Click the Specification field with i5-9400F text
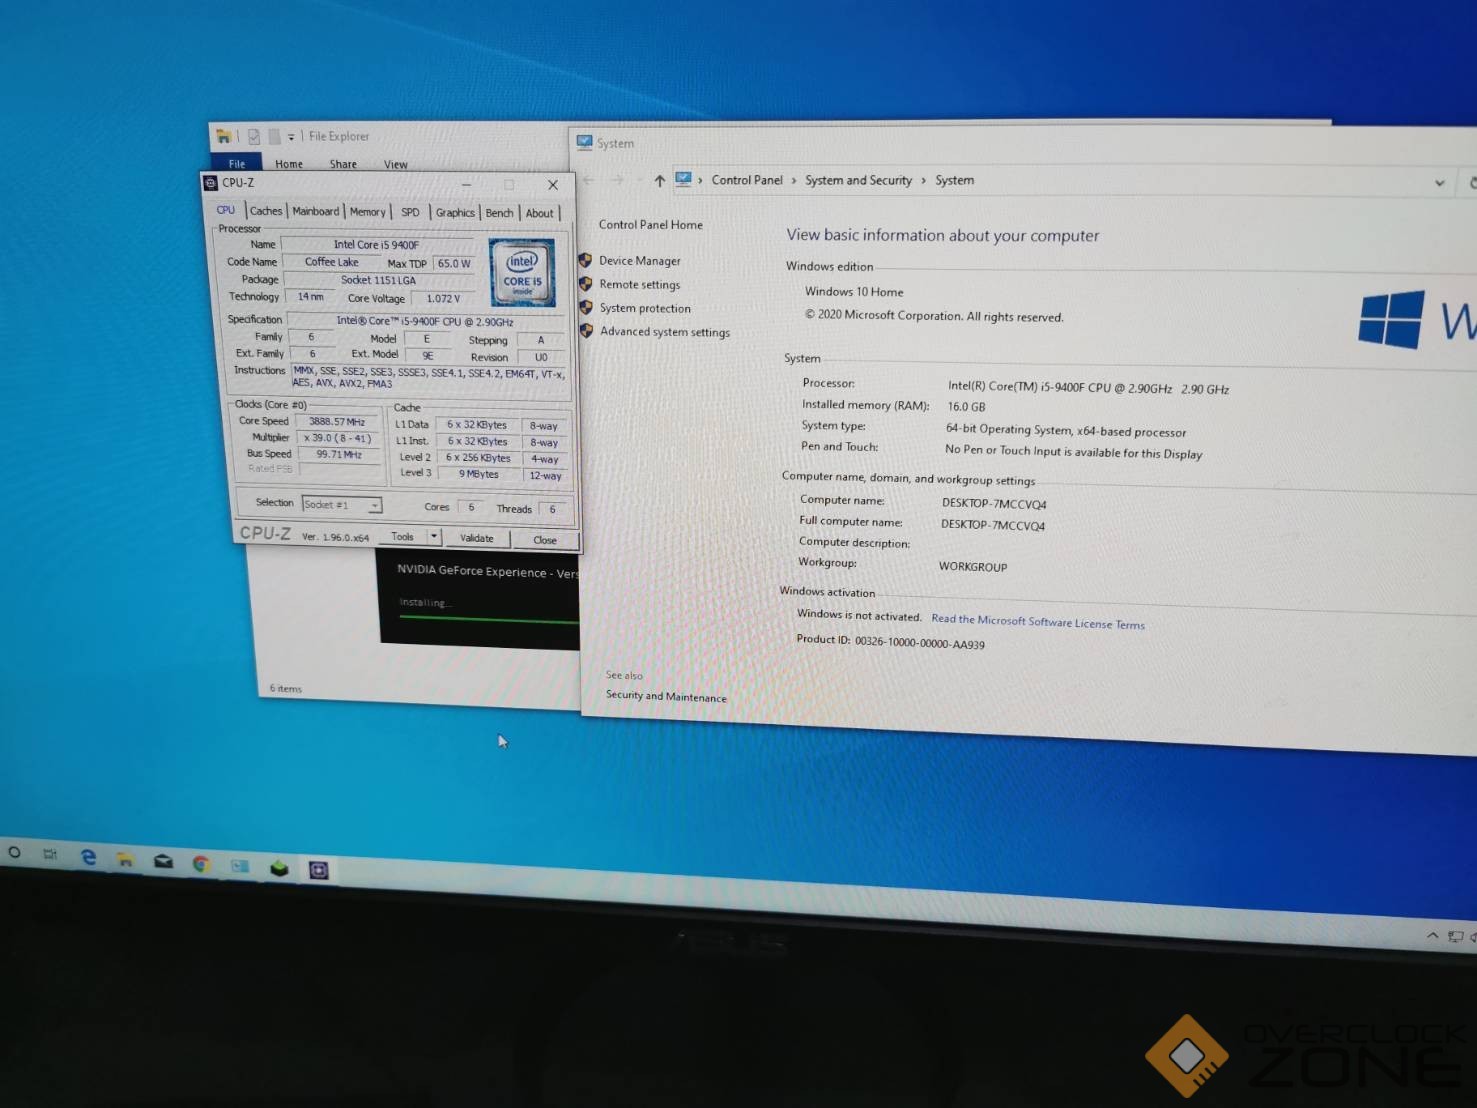The height and width of the screenshot is (1108, 1477). (x=425, y=321)
